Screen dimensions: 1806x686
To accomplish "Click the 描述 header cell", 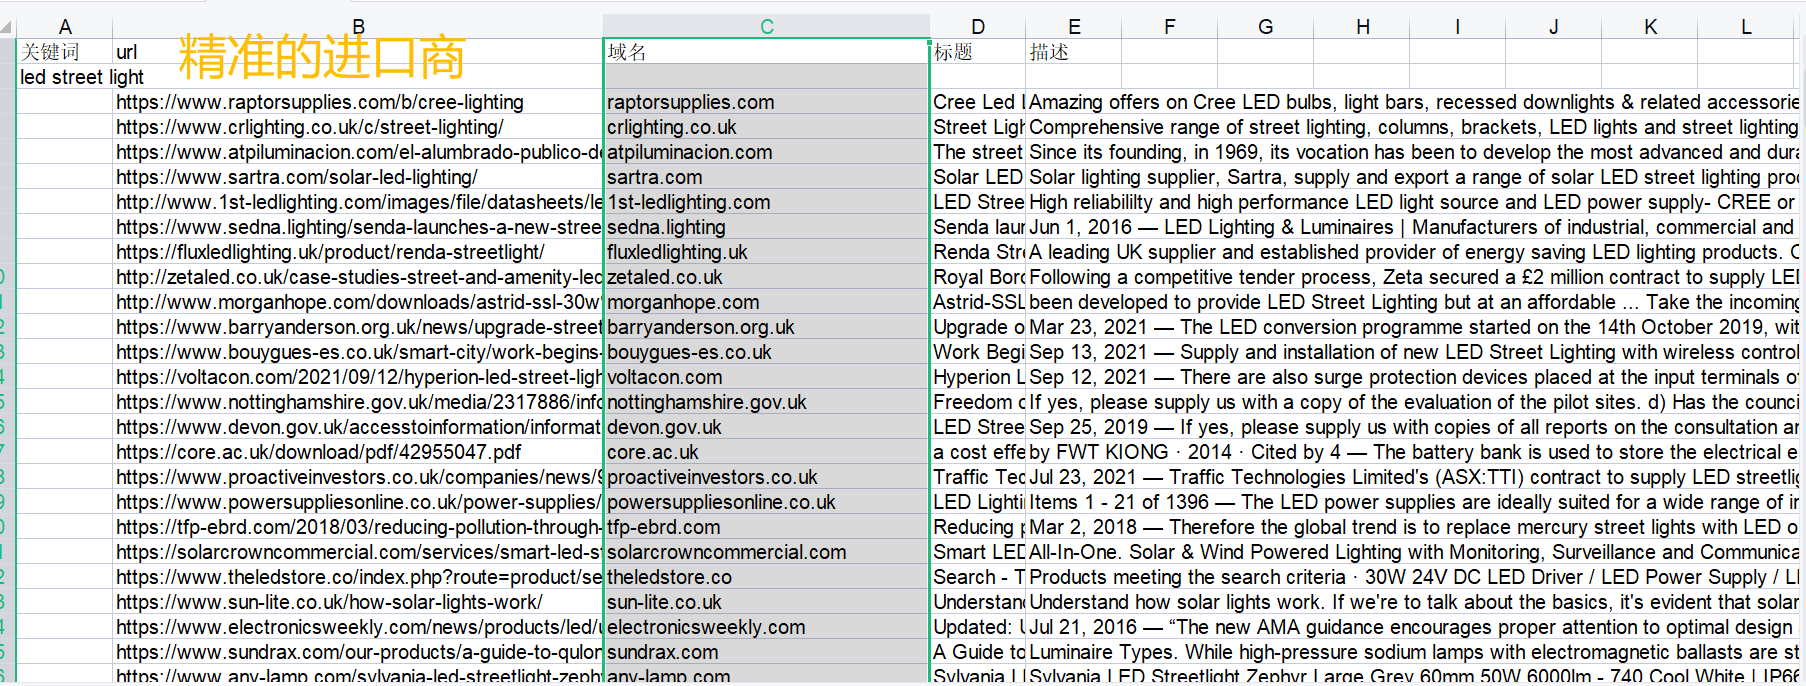I will point(1074,52).
